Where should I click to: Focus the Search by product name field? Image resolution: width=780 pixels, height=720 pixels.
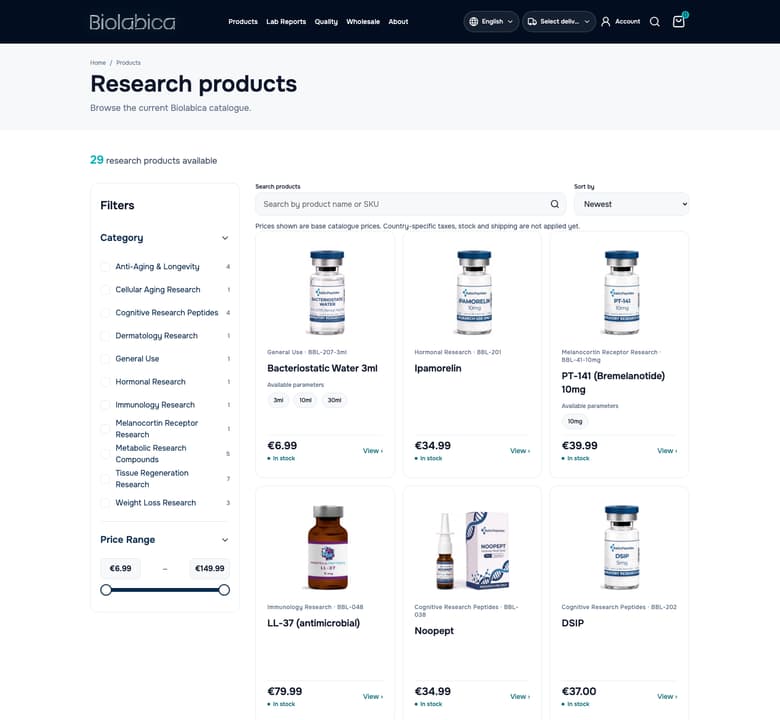point(402,204)
